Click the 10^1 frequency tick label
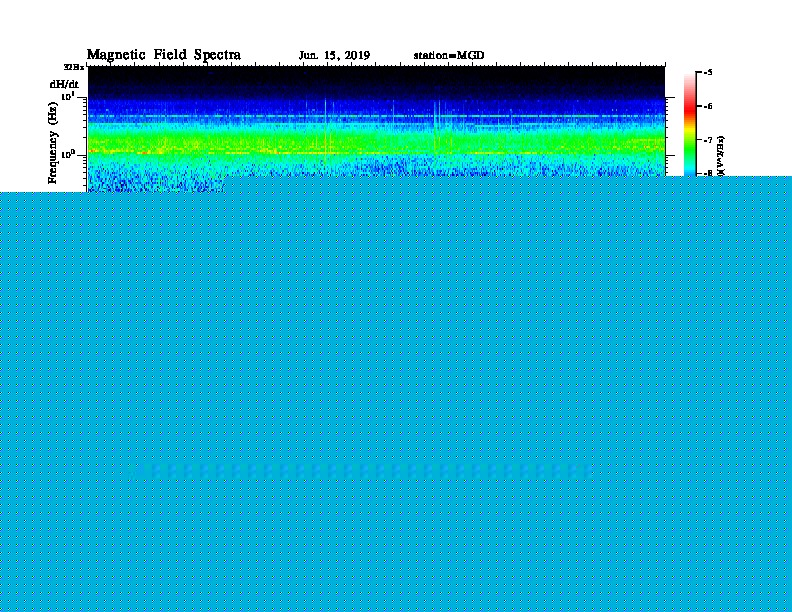This screenshot has height=612, width=792. pyautogui.click(x=68, y=96)
